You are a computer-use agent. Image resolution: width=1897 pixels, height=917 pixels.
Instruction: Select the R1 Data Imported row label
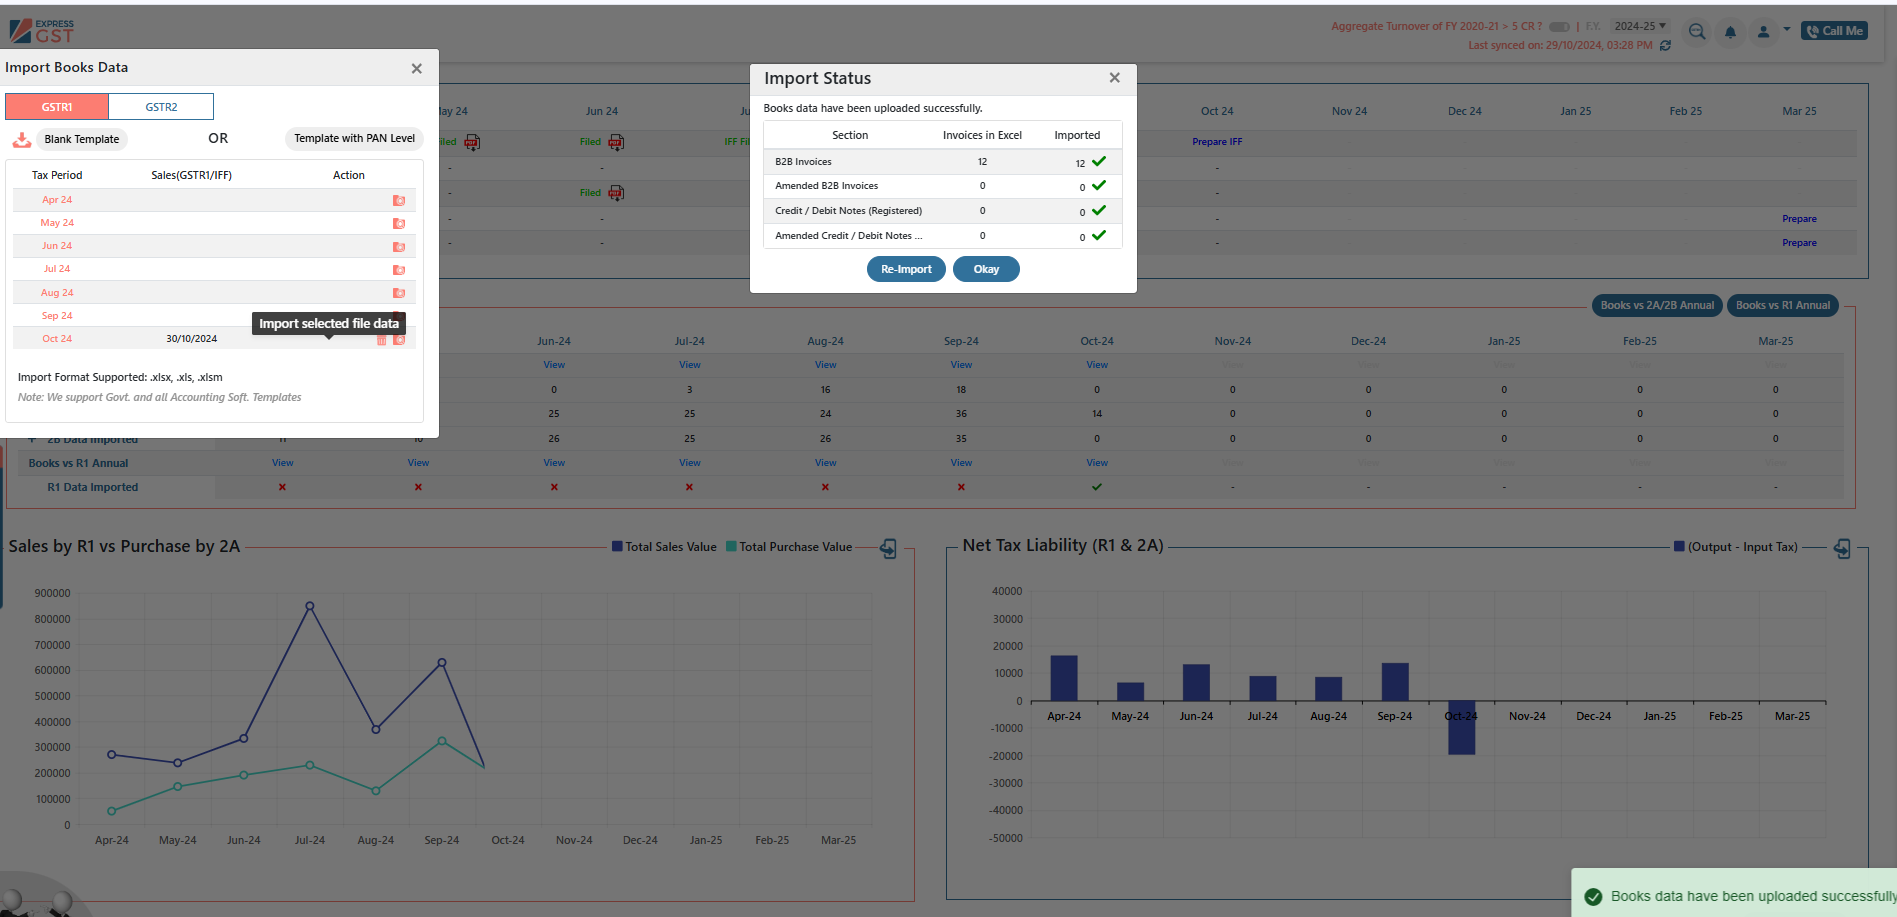pos(93,488)
